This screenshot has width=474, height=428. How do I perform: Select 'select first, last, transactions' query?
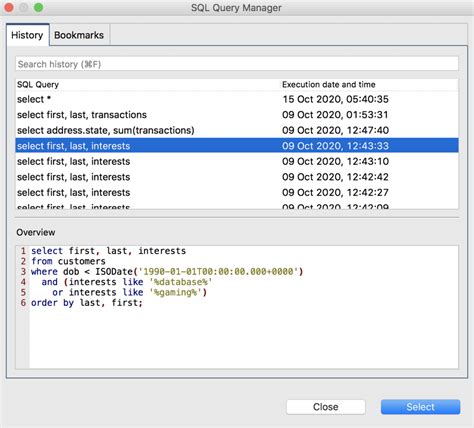tap(237, 115)
